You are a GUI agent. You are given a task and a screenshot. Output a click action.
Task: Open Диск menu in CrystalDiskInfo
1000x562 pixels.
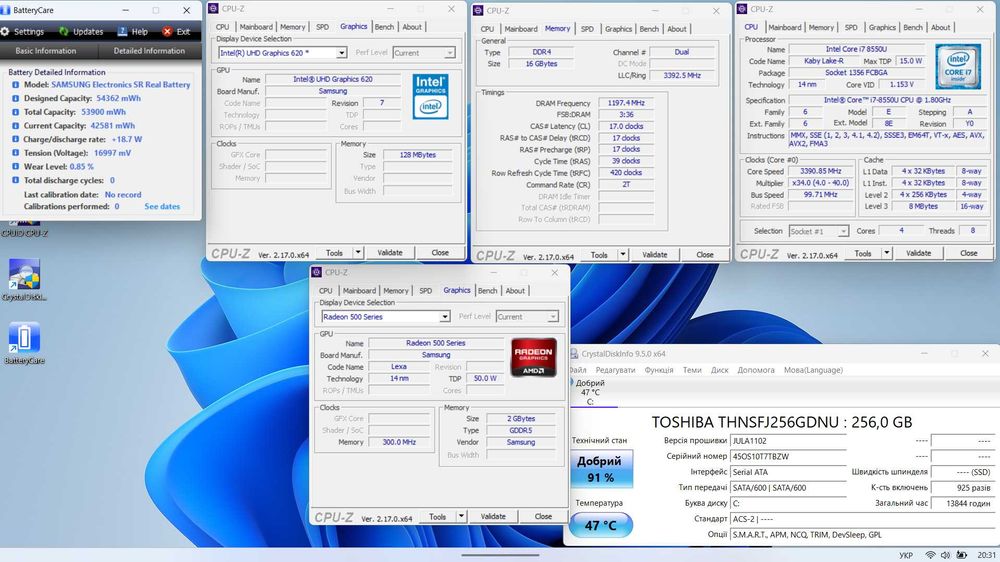(719, 370)
